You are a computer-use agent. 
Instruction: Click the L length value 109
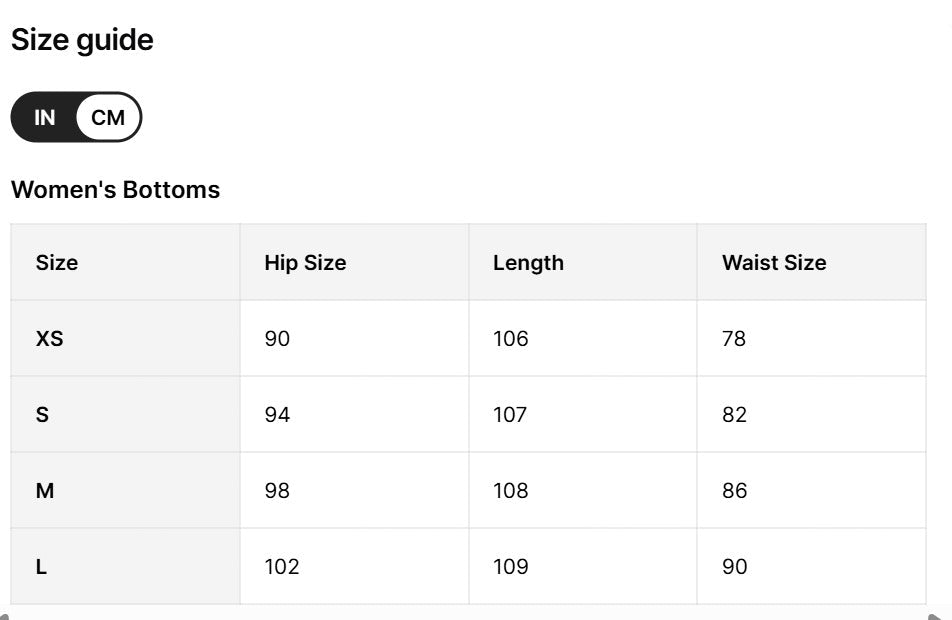point(510,567)
